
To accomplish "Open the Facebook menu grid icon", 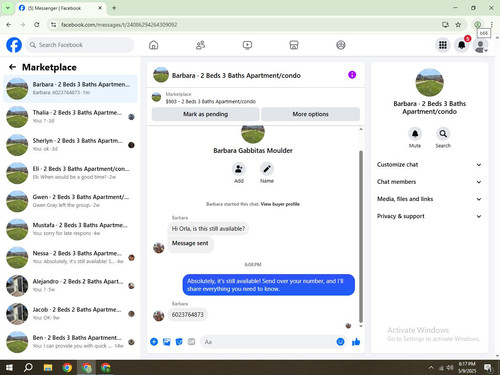I will click(x=443, y=45).
